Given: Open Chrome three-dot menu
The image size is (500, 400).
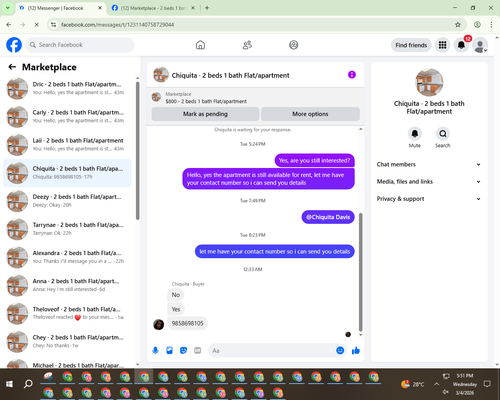Looking at the screenshot, I should [x=491, y=24].
